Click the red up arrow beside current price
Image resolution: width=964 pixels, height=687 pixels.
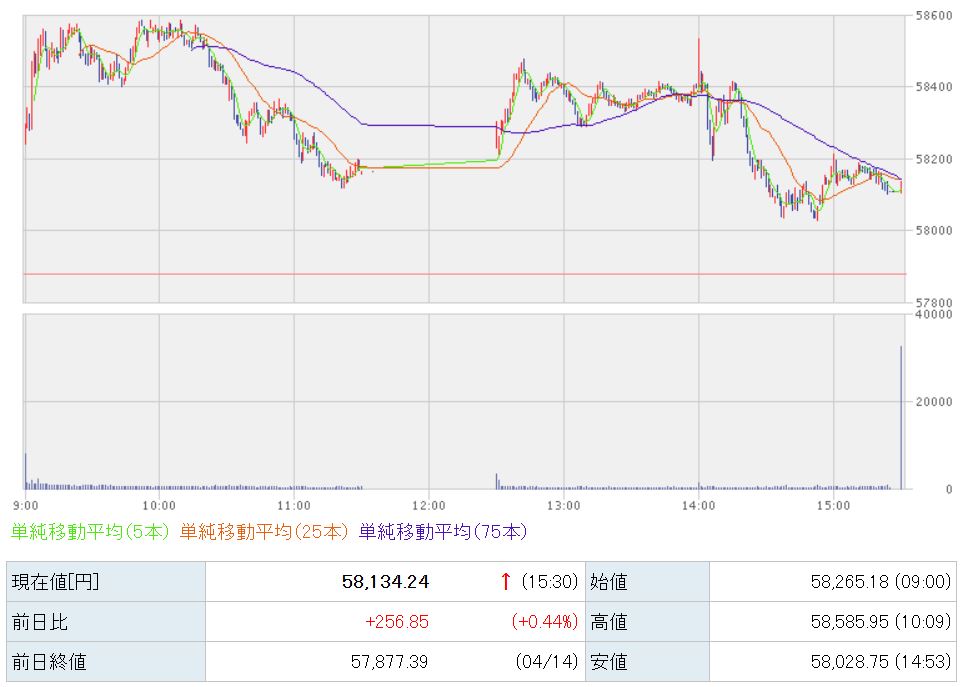[506, 581]
